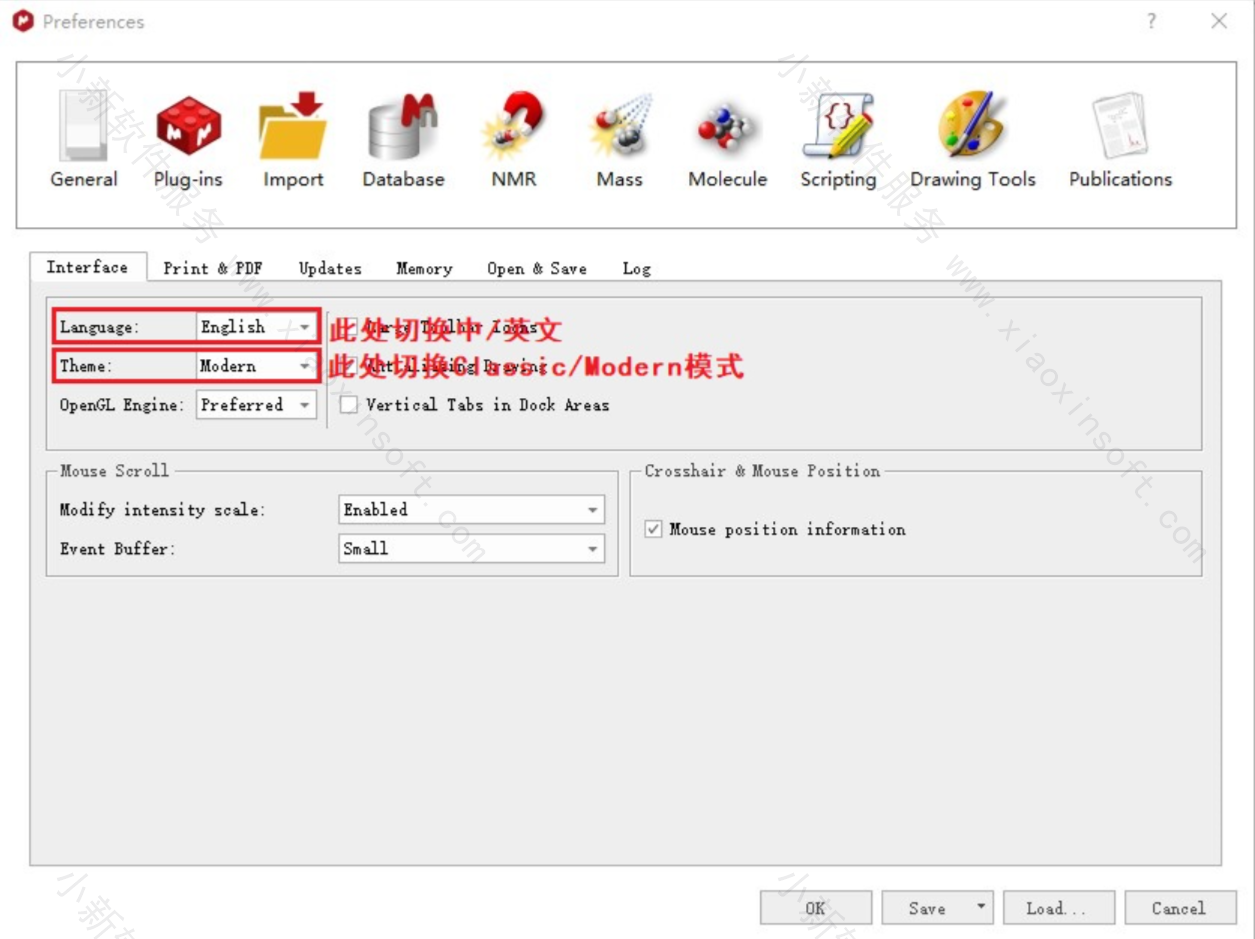Open the Import preferences section
The width and height of the screenshot is (1255, 939).
pyautogui.click(x=293, y=140)
